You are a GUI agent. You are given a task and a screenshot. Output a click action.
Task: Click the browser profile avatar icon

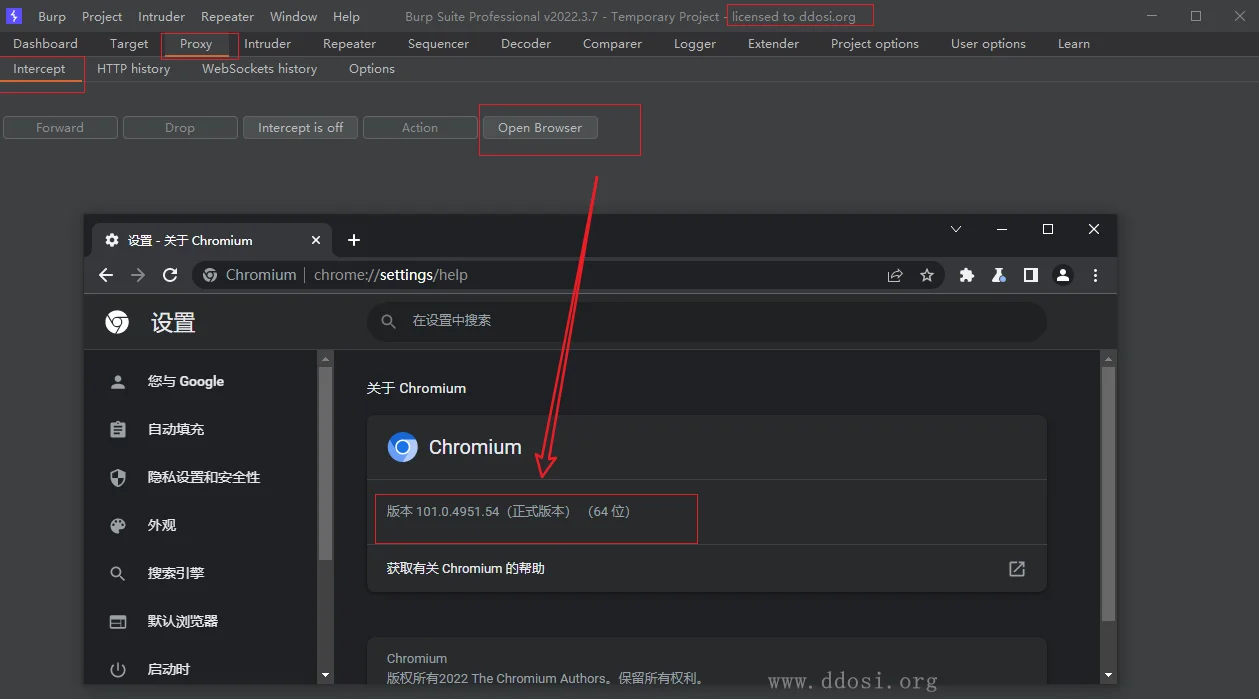click(x=1063, y=275)
